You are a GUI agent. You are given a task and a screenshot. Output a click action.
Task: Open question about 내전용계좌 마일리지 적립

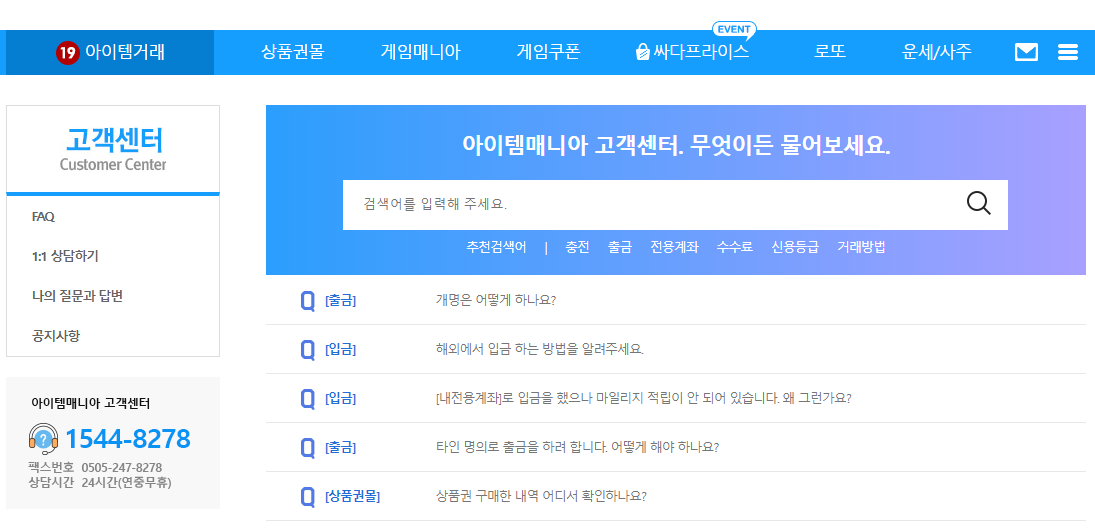tap(644, 398)
